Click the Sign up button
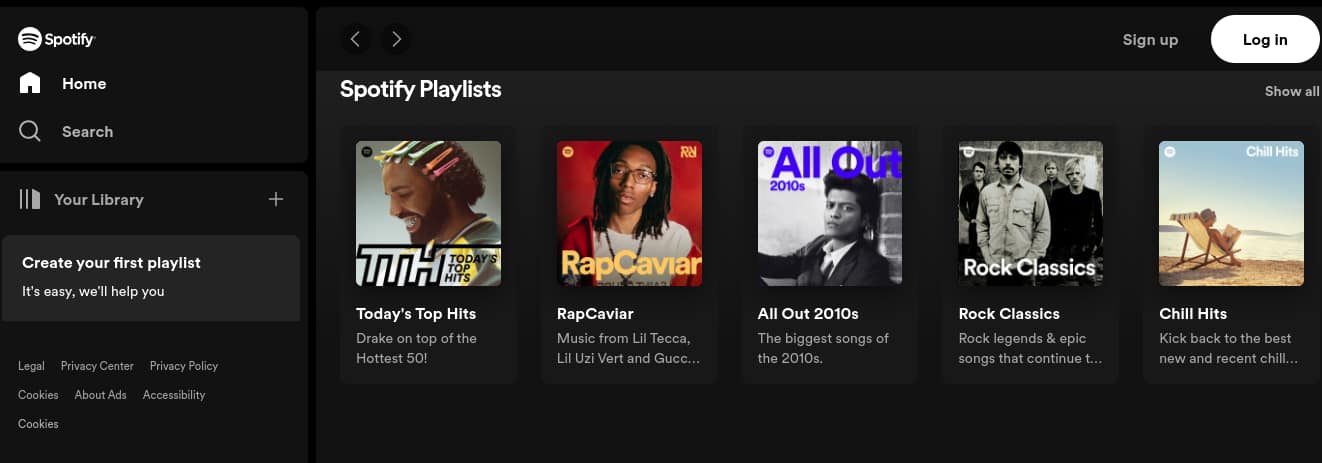 point(1150,40)
